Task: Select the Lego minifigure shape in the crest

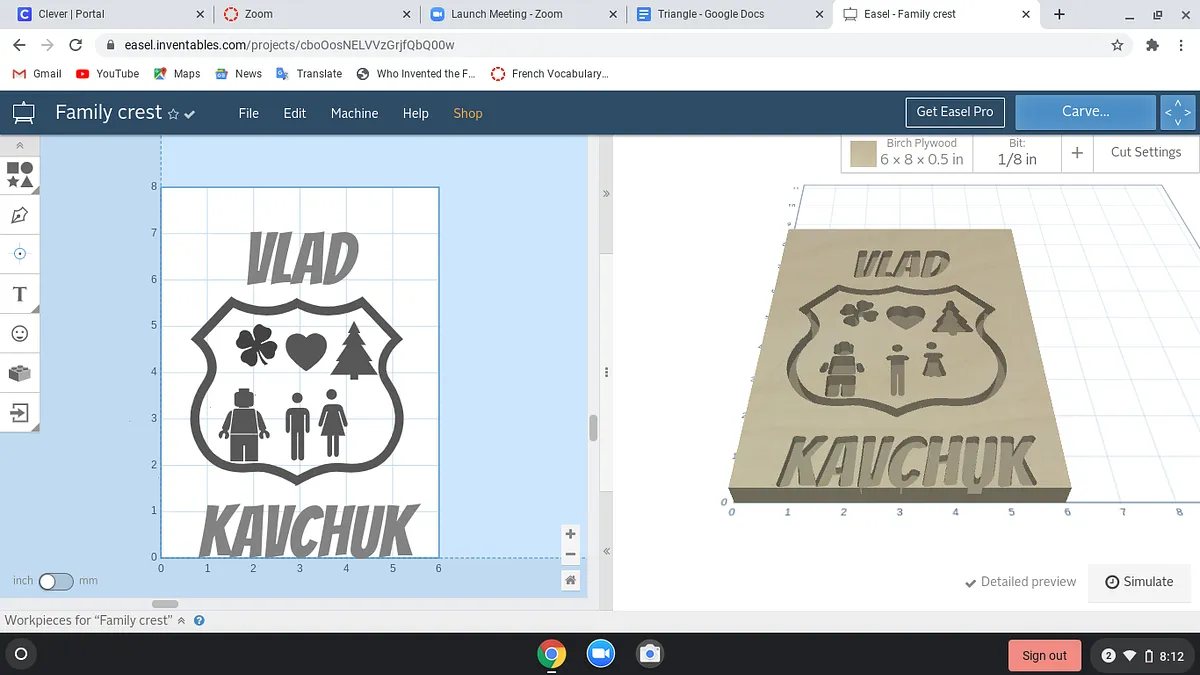Action: pyautogui.click(x=244, y=425)
